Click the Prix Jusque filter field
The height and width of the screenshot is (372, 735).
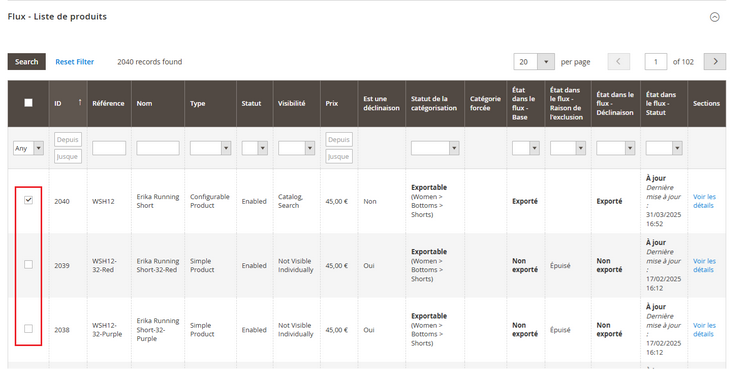[x=339, y=156]
